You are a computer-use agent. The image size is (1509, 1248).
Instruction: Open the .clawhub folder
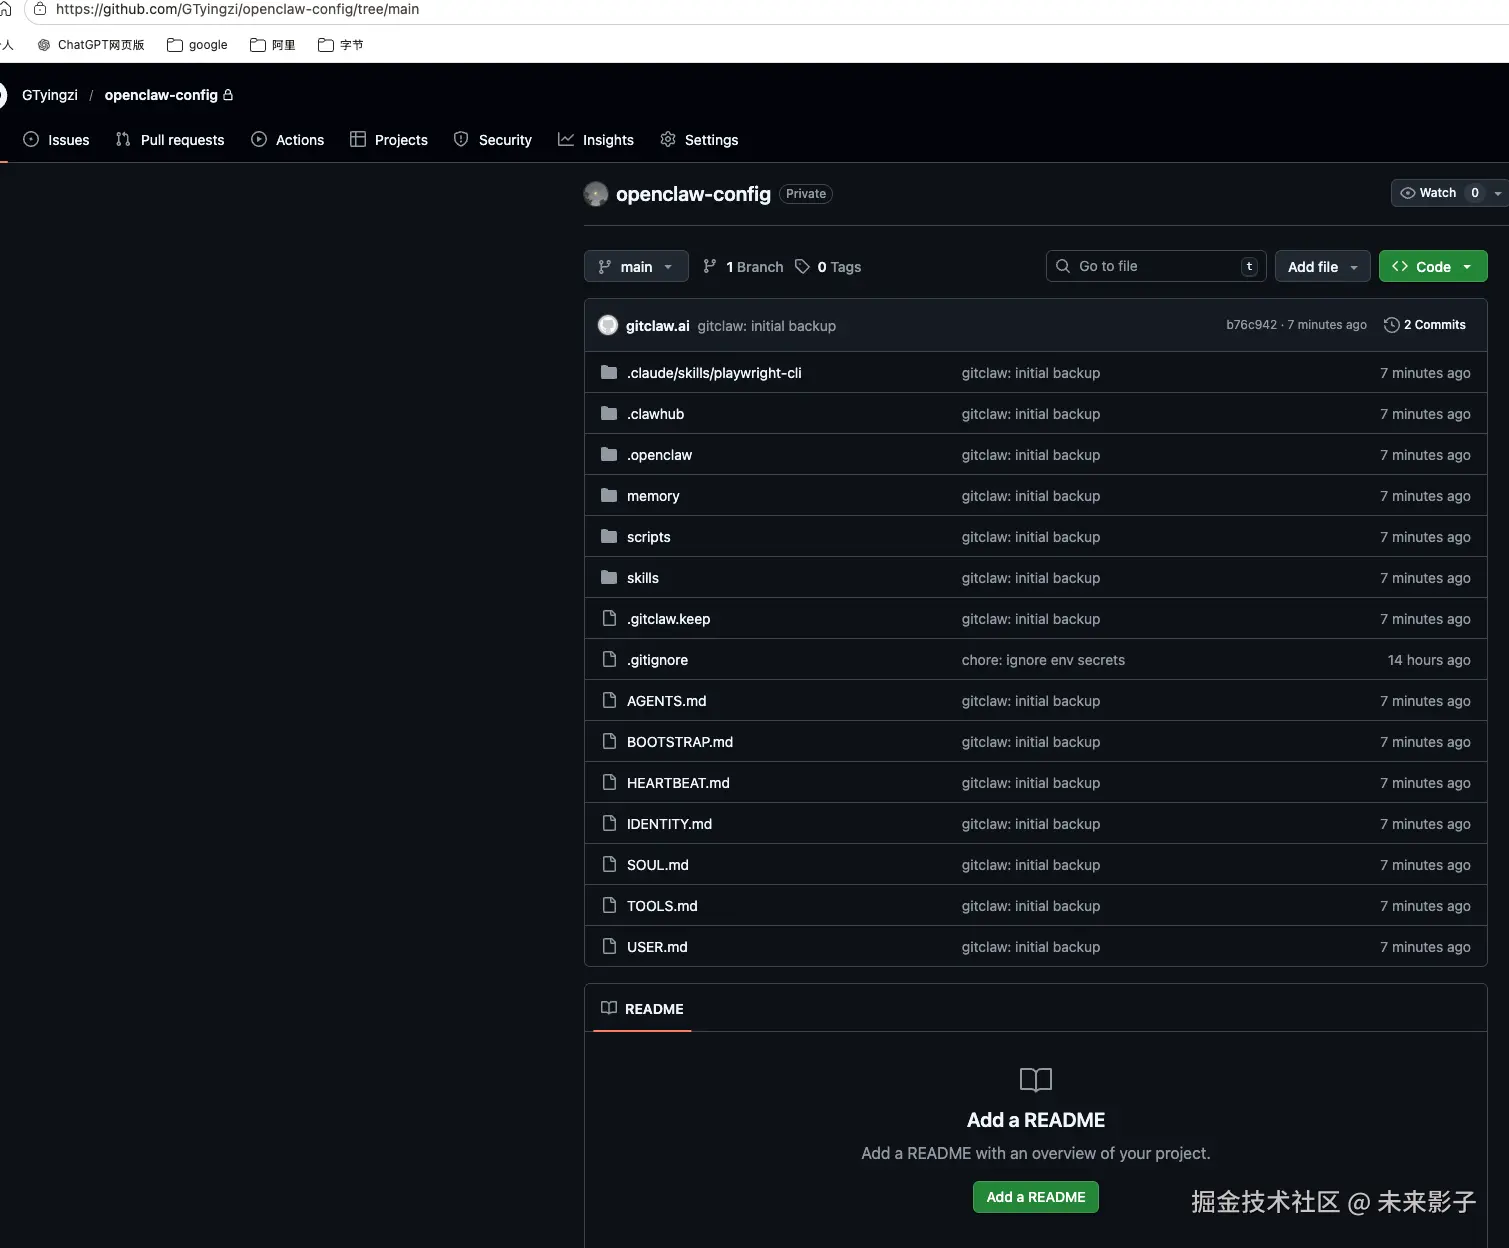pyautogui.click(x=656, y=414)
